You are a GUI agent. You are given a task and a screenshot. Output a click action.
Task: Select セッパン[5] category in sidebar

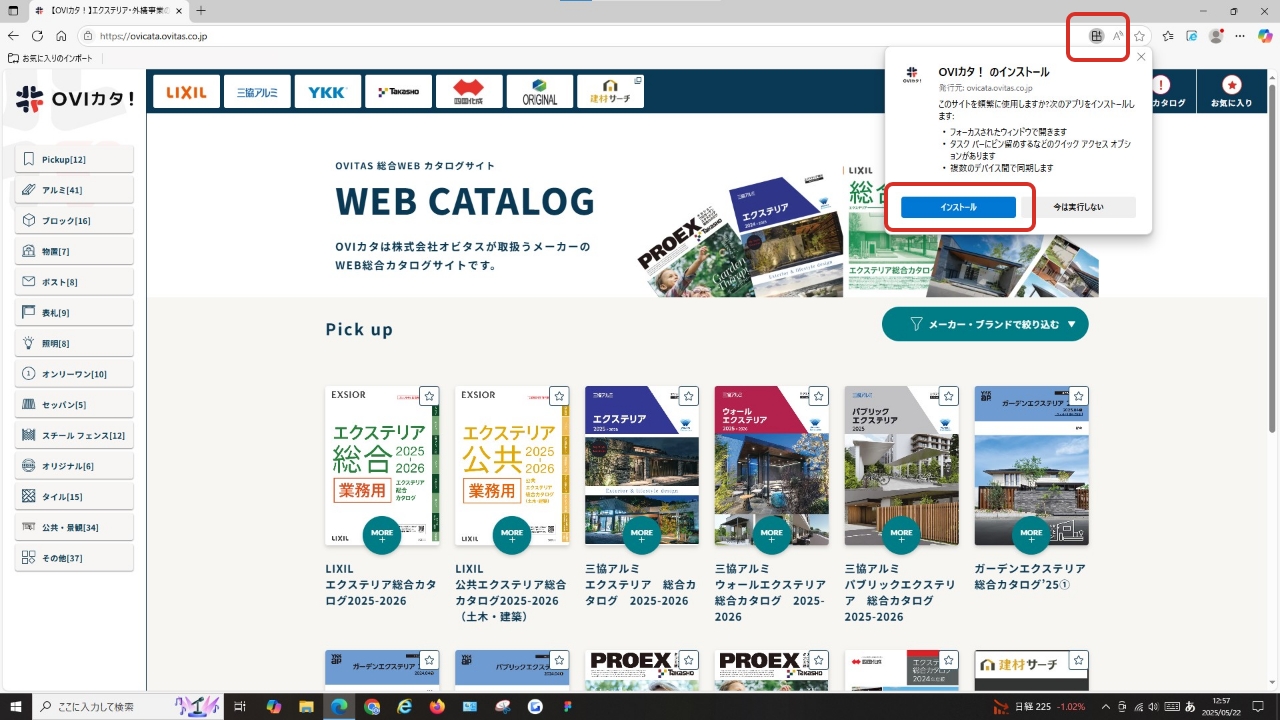(x=74, y=405)
